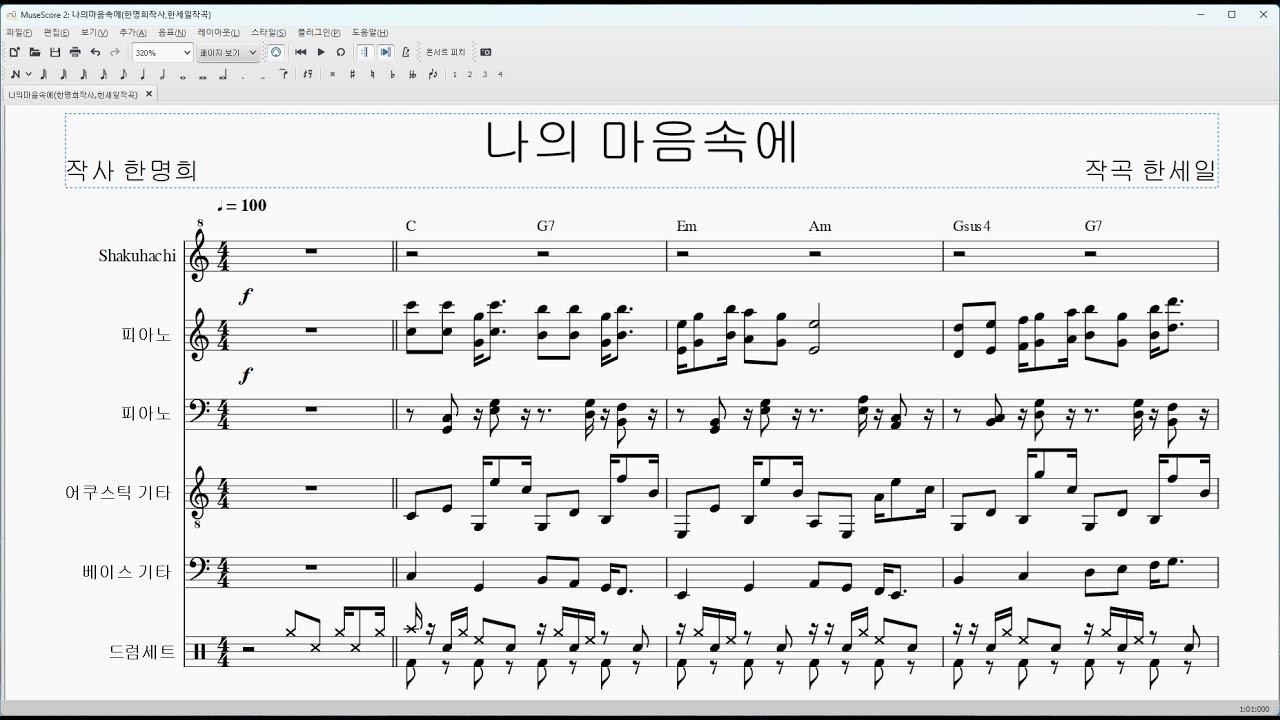1280x720 pixels.
Task: Select voice 4
Action: tap(500, 74)
